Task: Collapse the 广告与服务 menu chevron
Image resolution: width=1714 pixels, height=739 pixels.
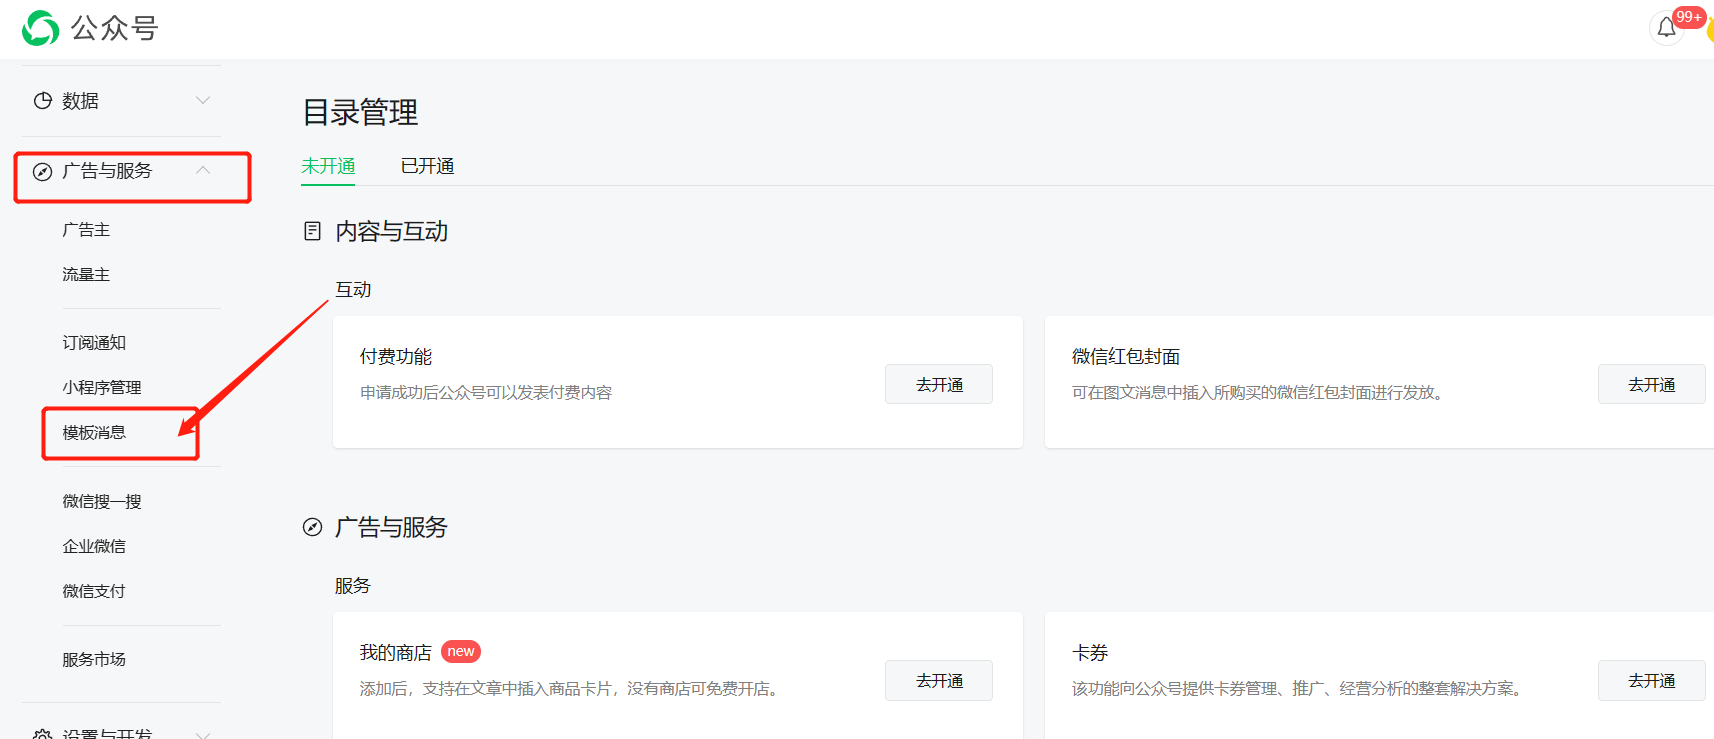Action: point(203,171)
